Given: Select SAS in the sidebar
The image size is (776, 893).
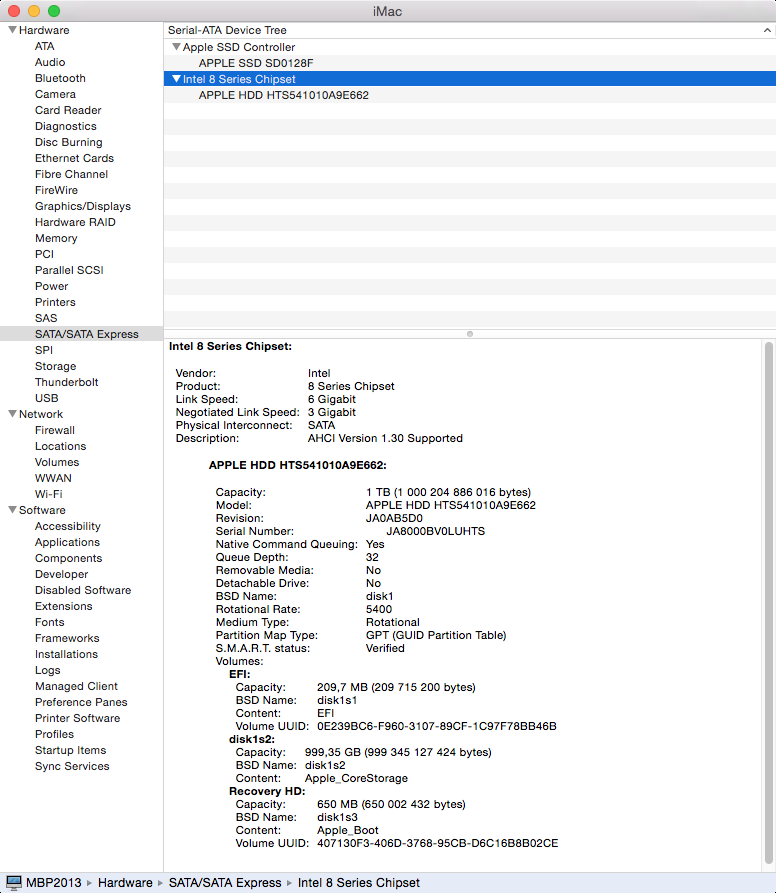Looking at the screenshot, I should click(46, 318).
